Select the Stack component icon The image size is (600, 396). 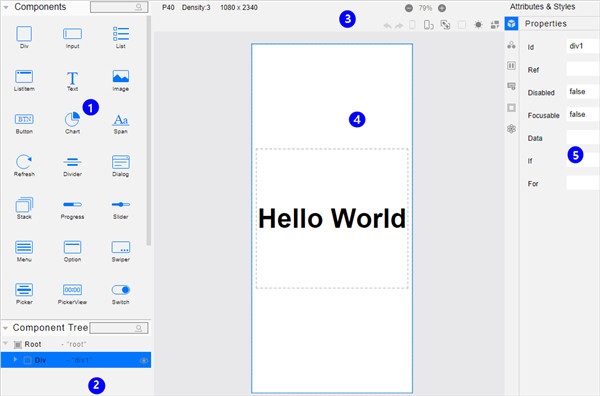24,205
